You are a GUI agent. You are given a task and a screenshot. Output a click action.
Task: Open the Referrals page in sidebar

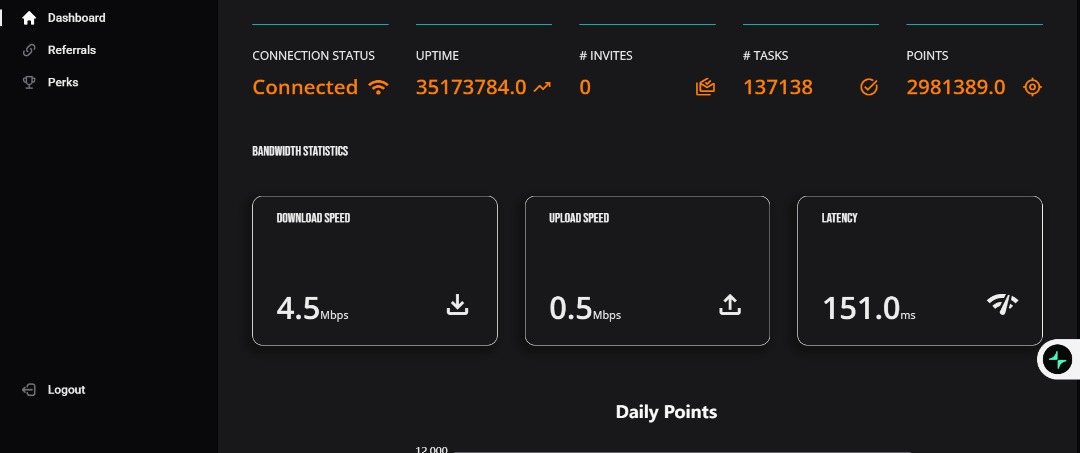point(72,50)
